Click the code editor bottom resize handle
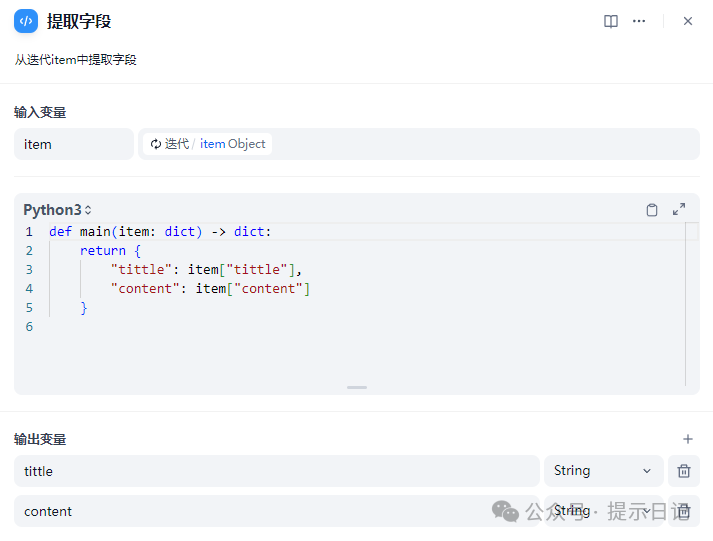 click(357, 387)
